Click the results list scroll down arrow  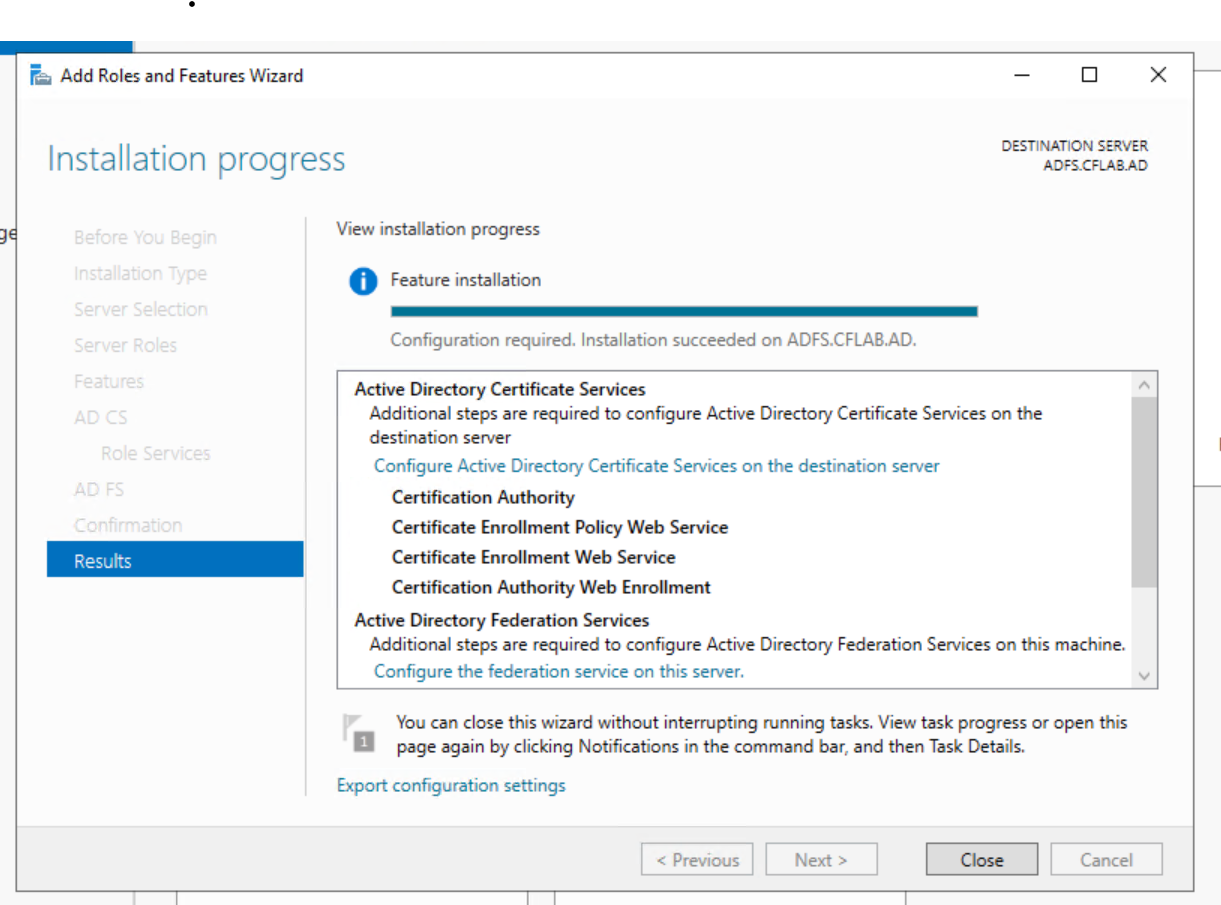[1145, 676]
